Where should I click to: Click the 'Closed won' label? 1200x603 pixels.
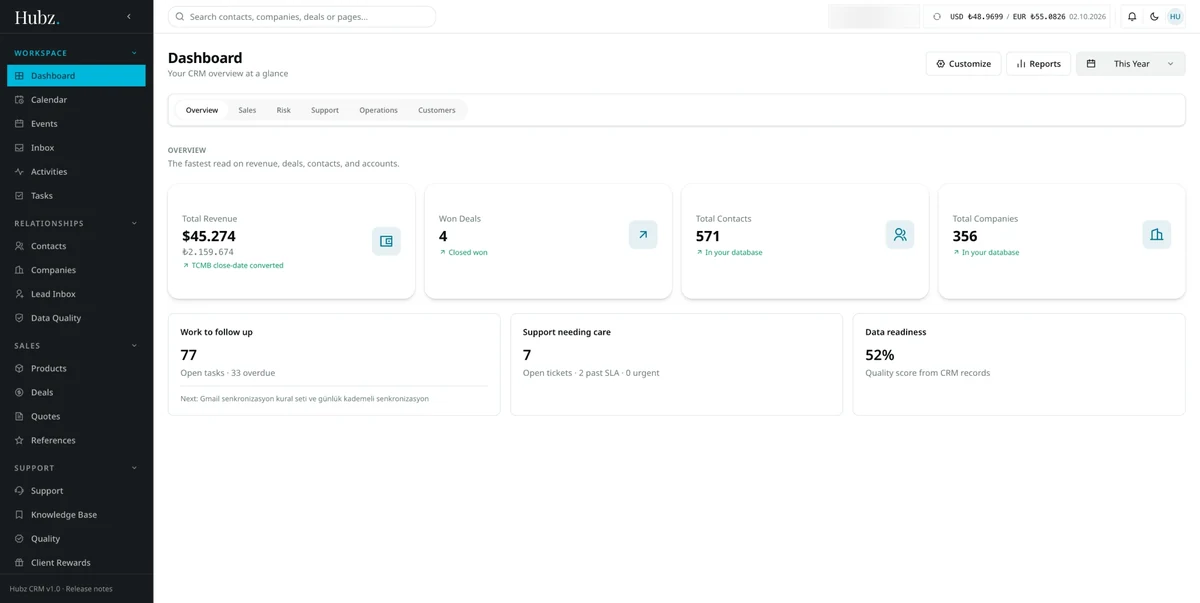(468, 253)
